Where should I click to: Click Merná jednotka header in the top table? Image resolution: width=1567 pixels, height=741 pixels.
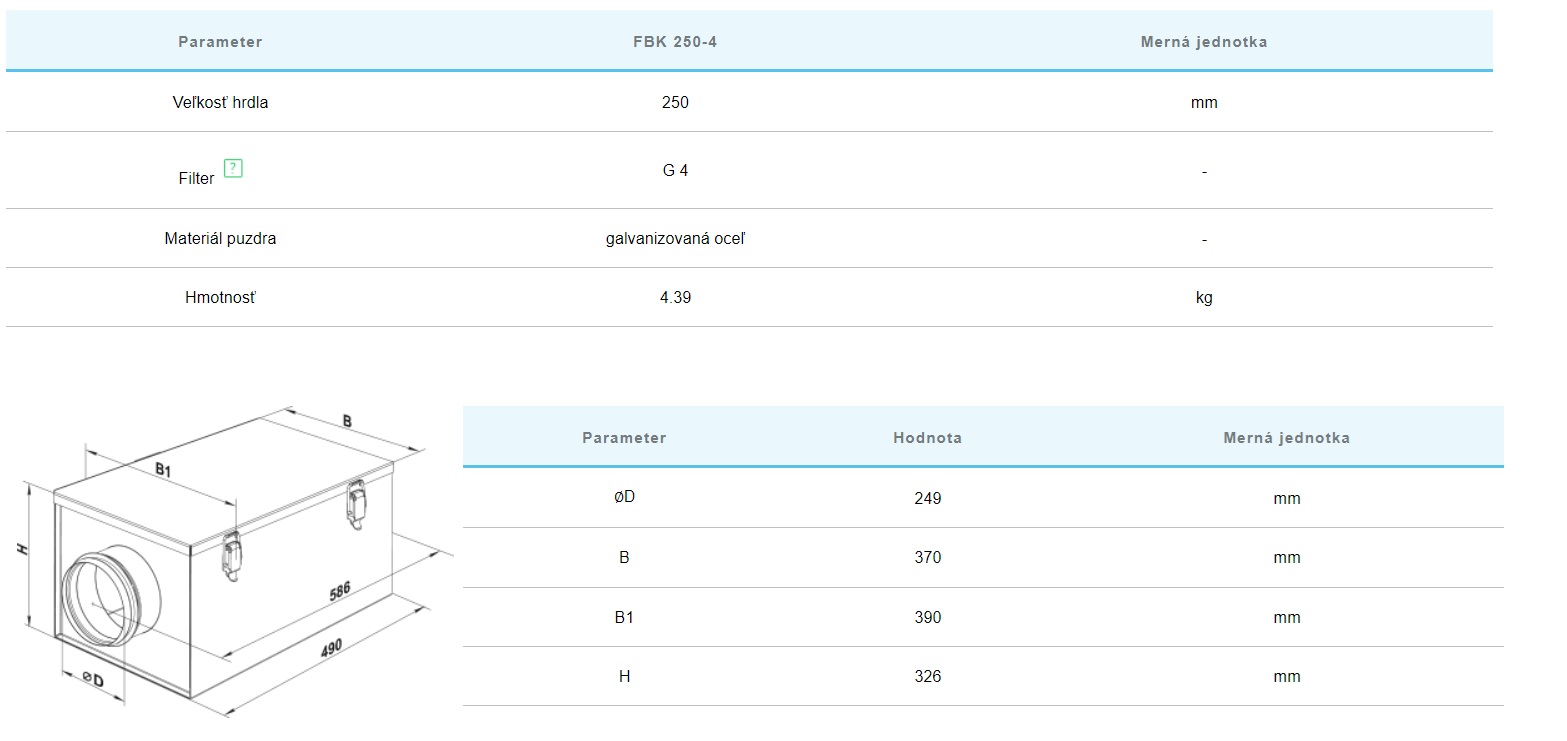(x=1204, y=42)
